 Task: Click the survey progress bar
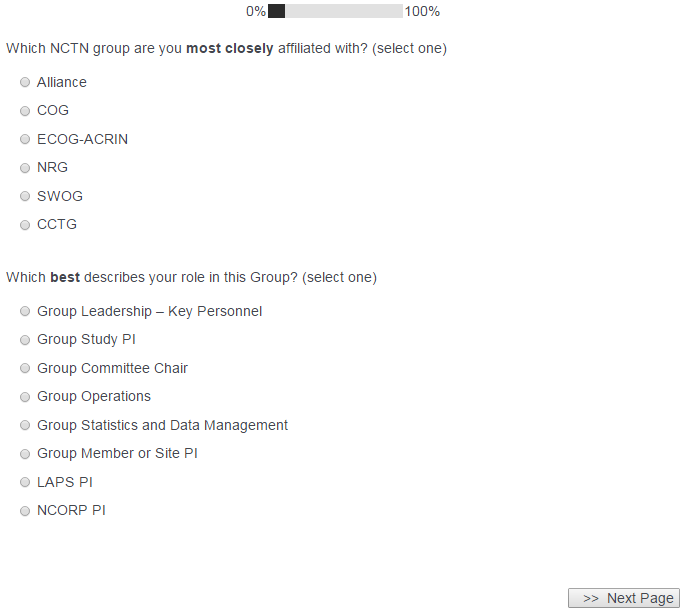coord(335,11)
